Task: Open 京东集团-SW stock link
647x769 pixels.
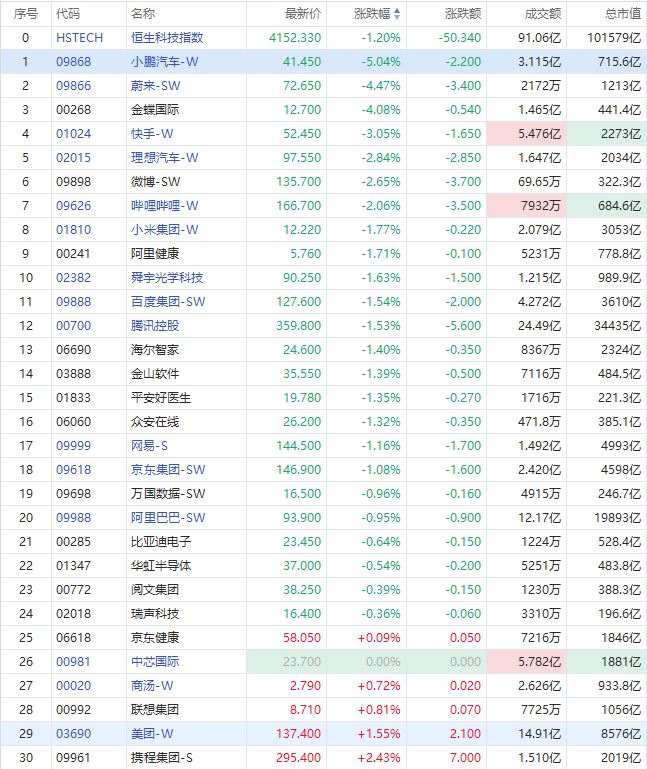Action: [168, 470]
